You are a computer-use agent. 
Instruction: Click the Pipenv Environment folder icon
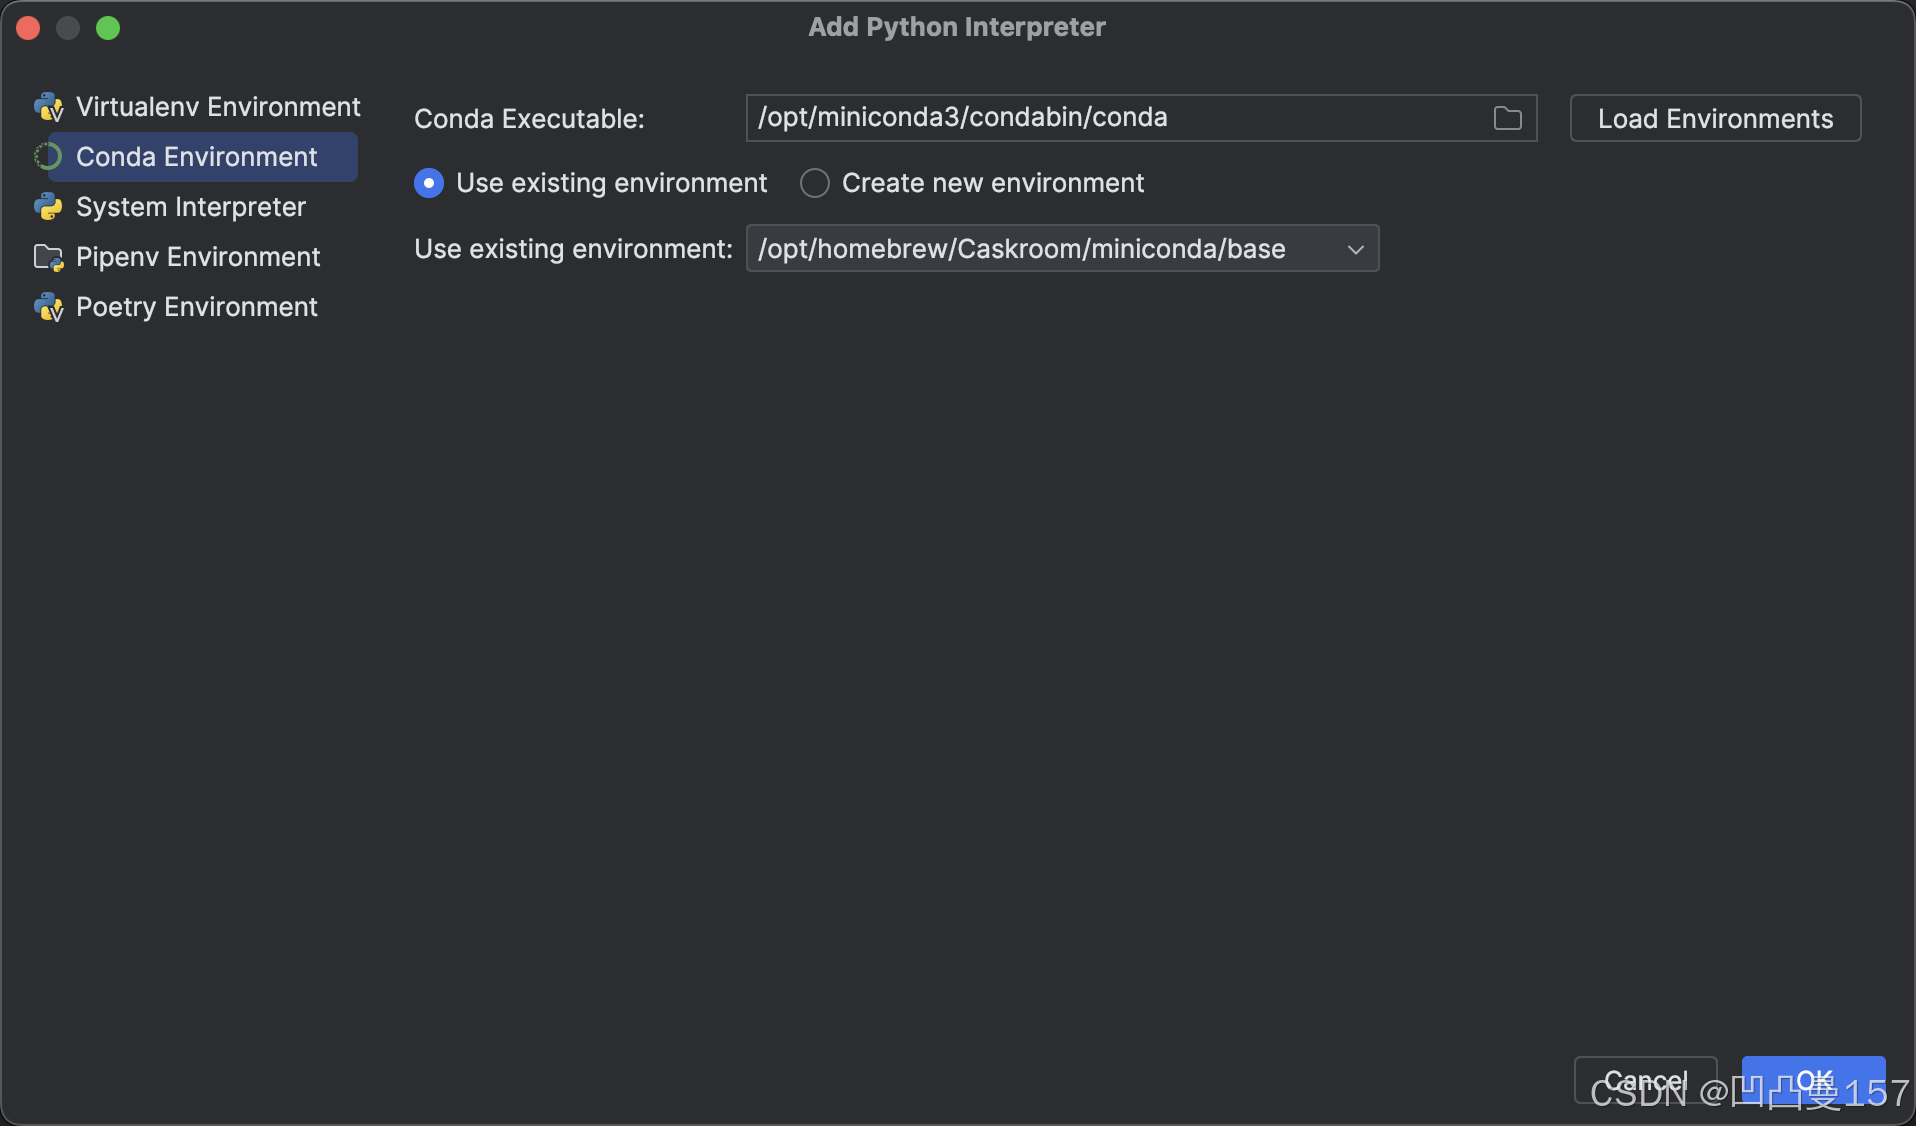[x=47, y=257]
